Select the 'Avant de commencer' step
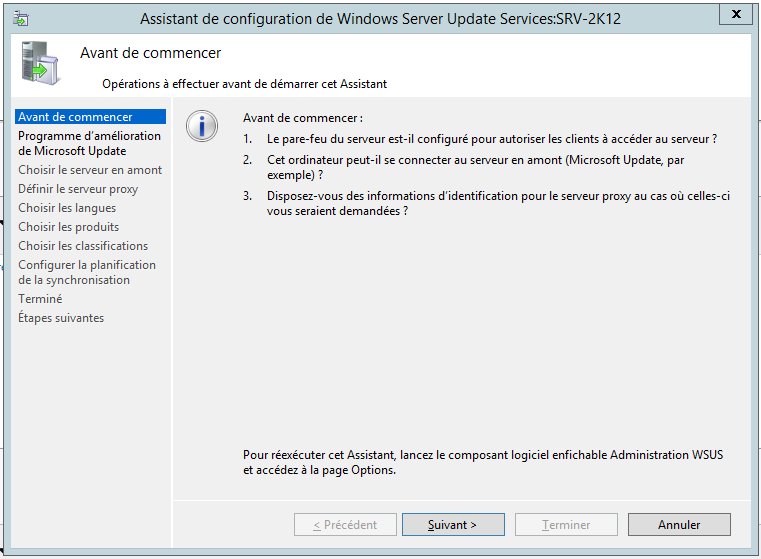 pos(90,117)
